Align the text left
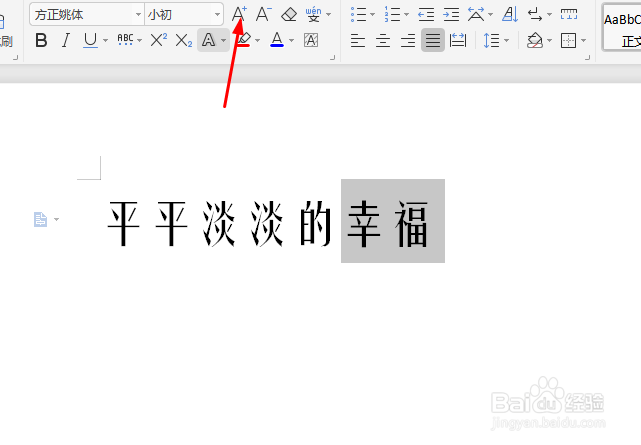This screenshot has width=641, height=445. click(358, 40)
